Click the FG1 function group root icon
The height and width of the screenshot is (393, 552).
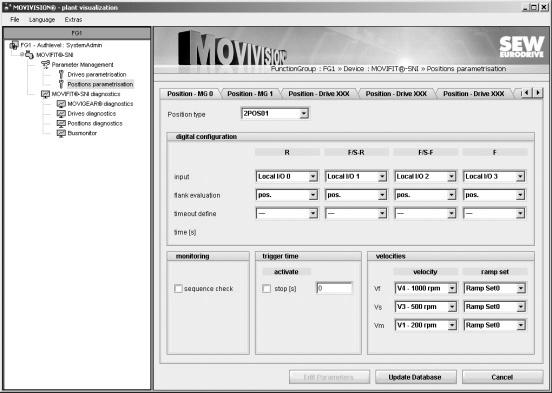click(x=14, y=45)
